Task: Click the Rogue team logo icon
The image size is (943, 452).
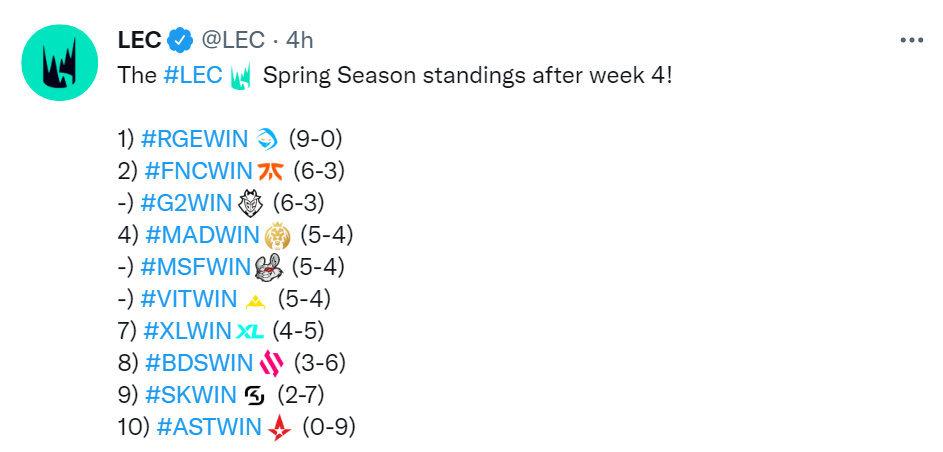Action: tap(267, 140)
